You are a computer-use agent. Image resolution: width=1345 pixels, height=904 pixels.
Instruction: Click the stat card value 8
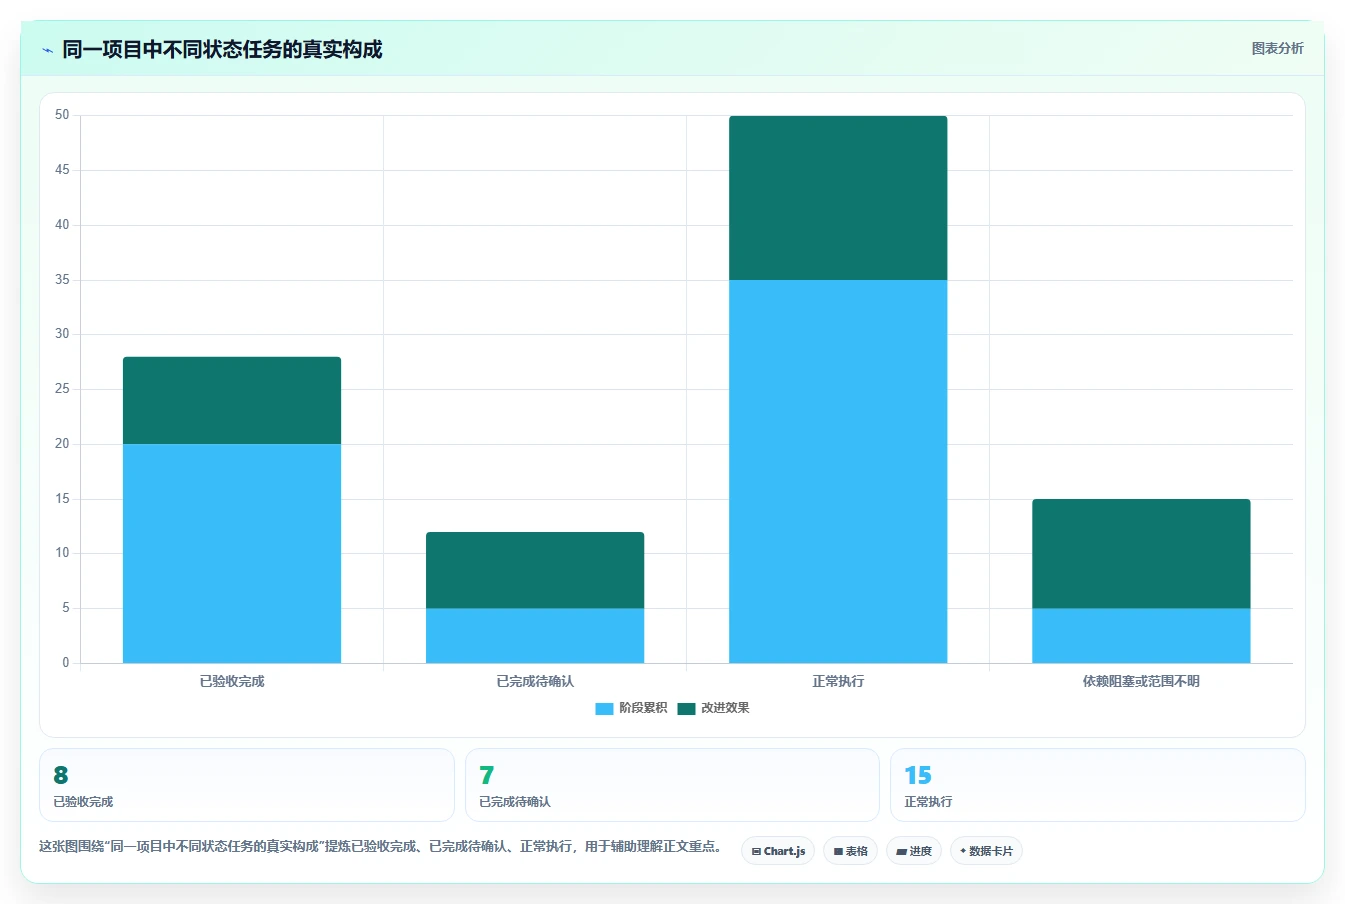(61, 775)
